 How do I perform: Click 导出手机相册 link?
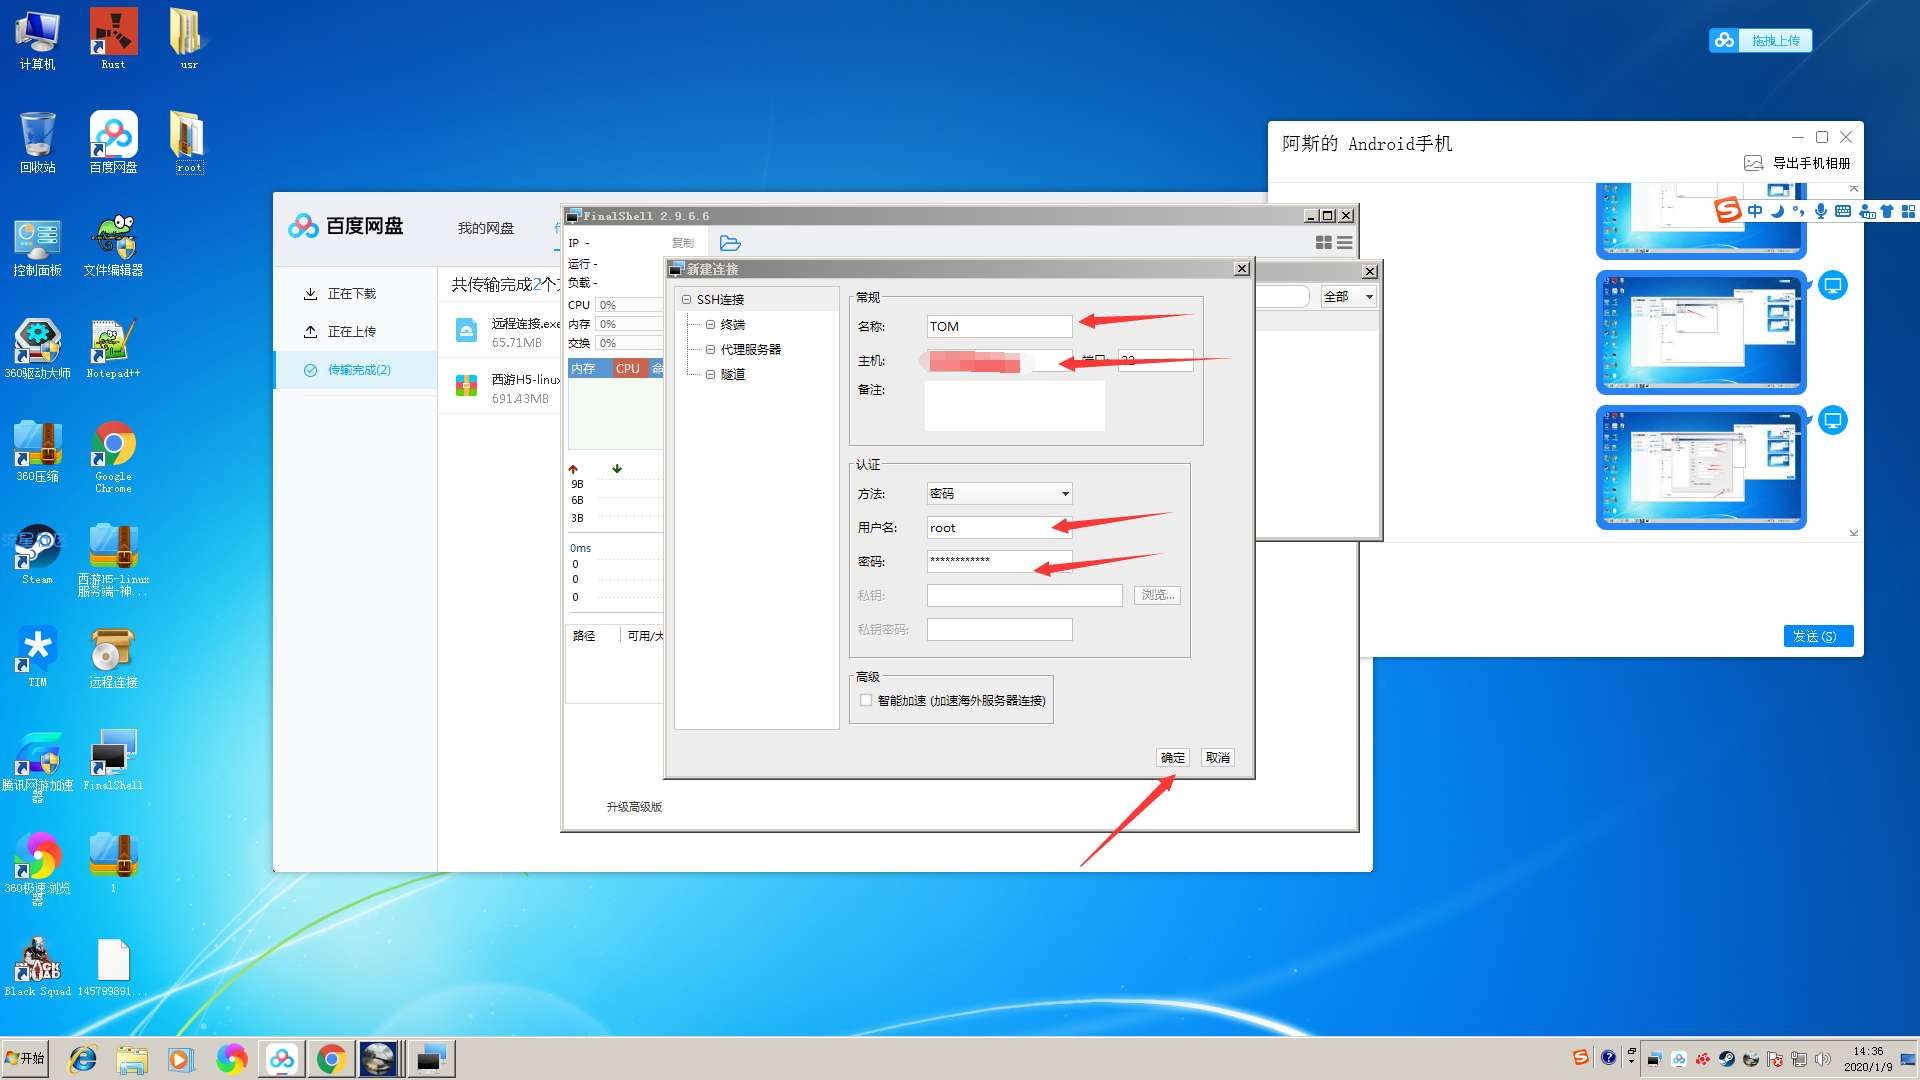coord(1811,163)
